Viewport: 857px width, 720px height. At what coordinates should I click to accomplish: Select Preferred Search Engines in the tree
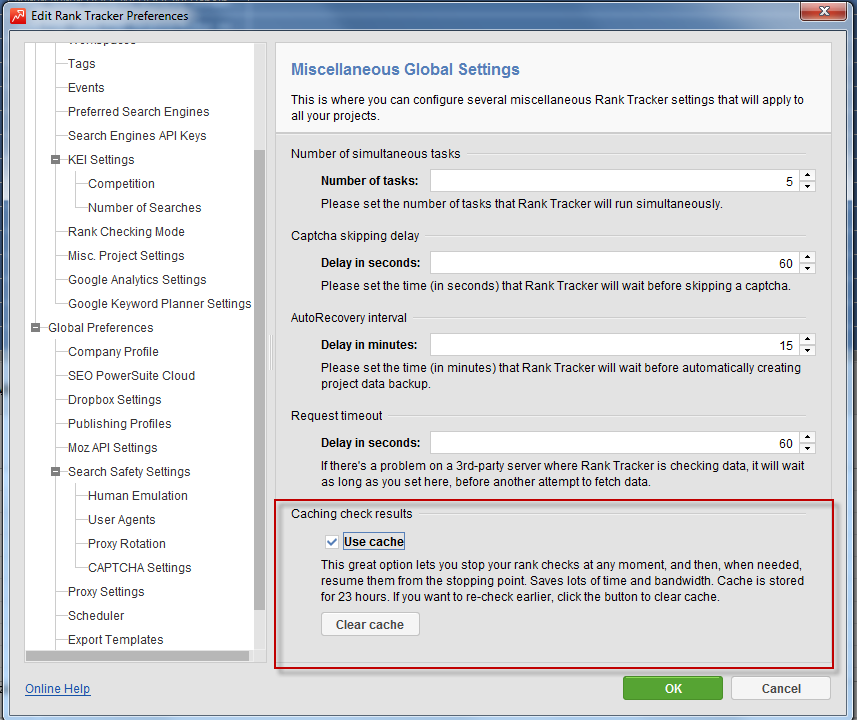click(x=138, y=112)
